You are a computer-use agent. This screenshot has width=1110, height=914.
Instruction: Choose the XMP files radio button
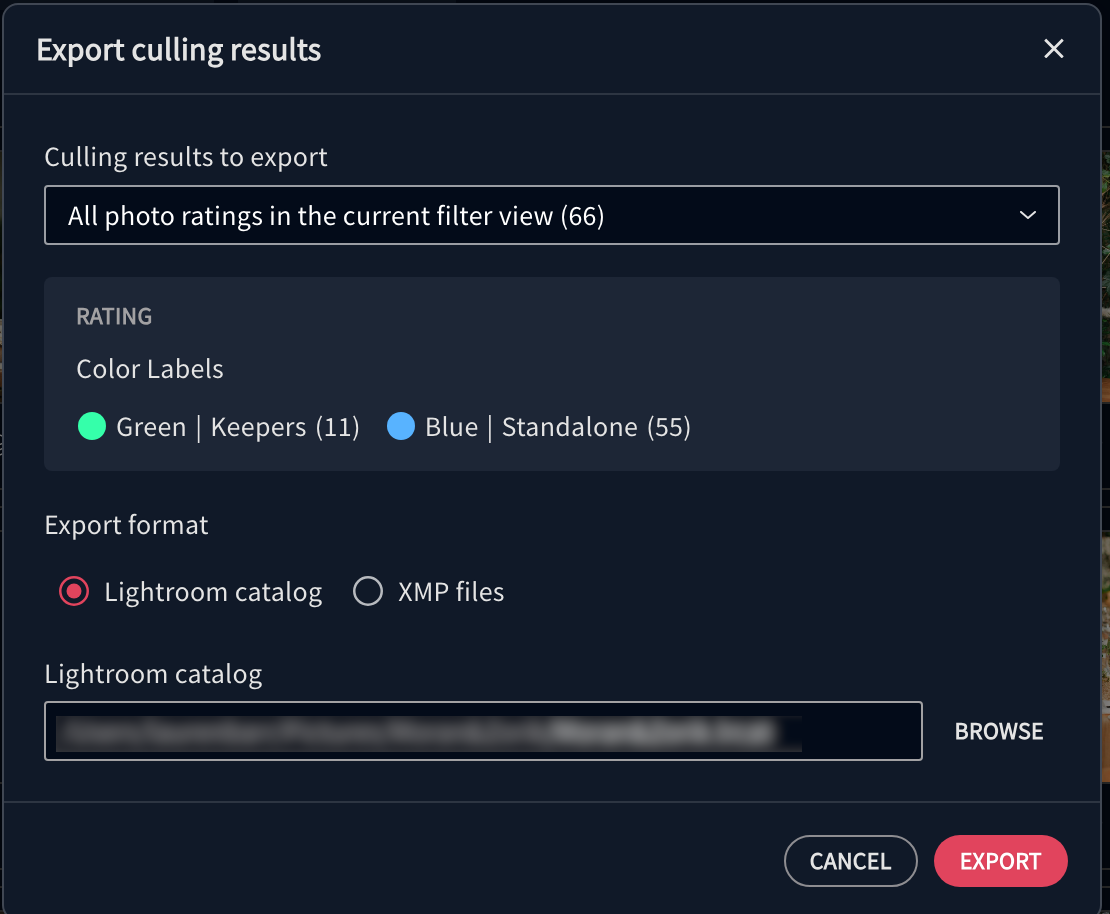[x=368, y=591]
